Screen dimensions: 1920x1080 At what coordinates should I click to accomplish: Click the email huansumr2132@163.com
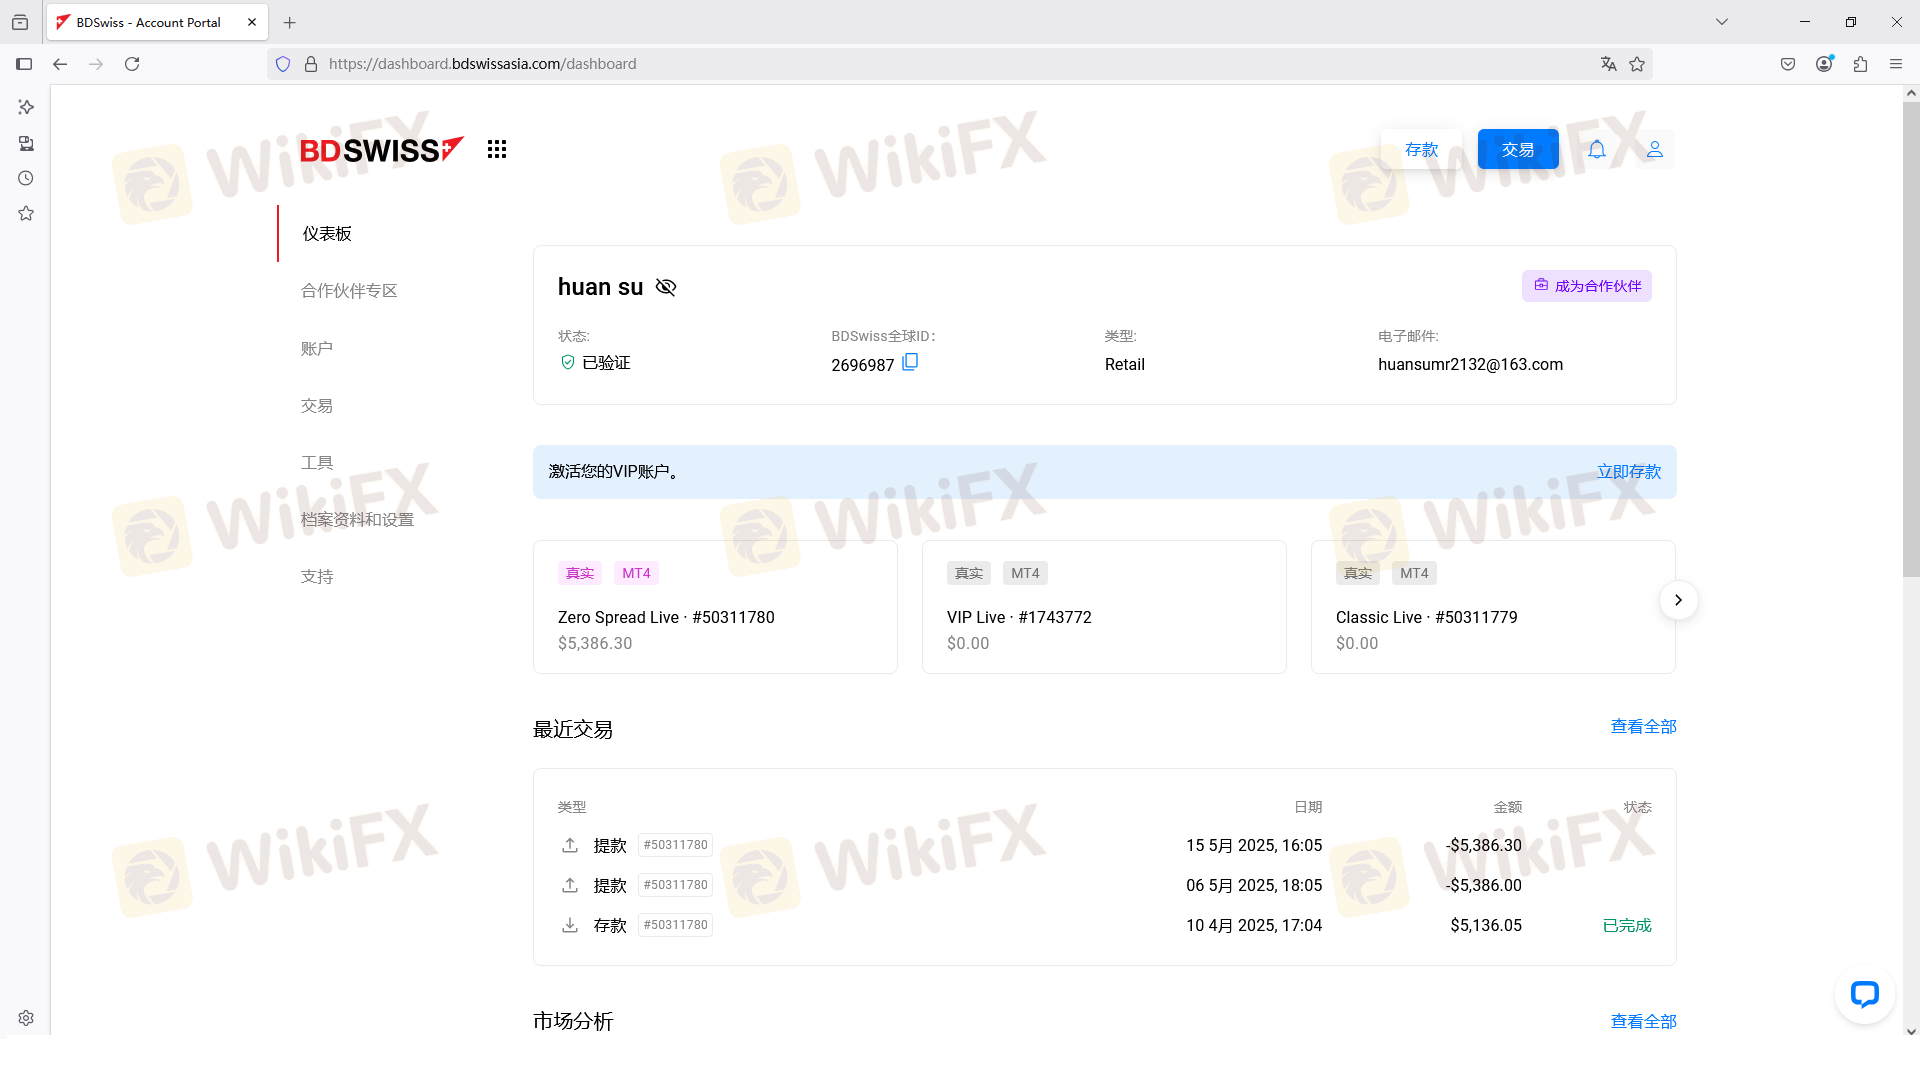tap(1470, 365)
